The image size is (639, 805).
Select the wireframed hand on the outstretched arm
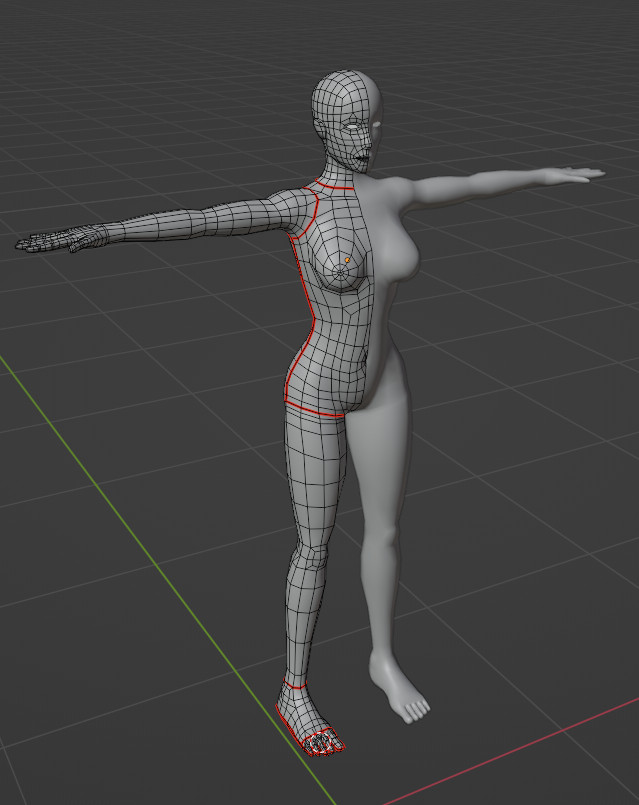tap(62, 240)
